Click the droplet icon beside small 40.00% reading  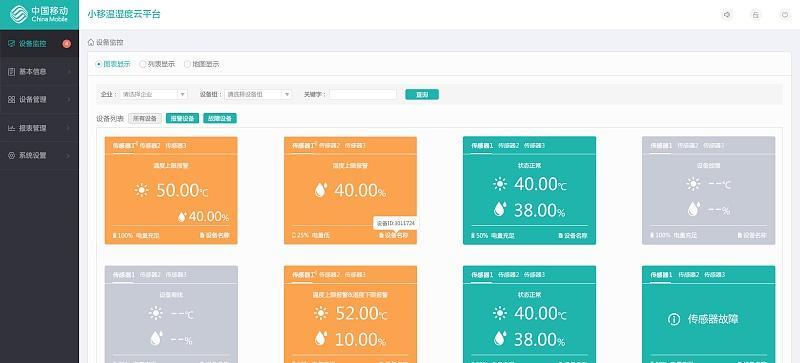(x=182, y=216)
